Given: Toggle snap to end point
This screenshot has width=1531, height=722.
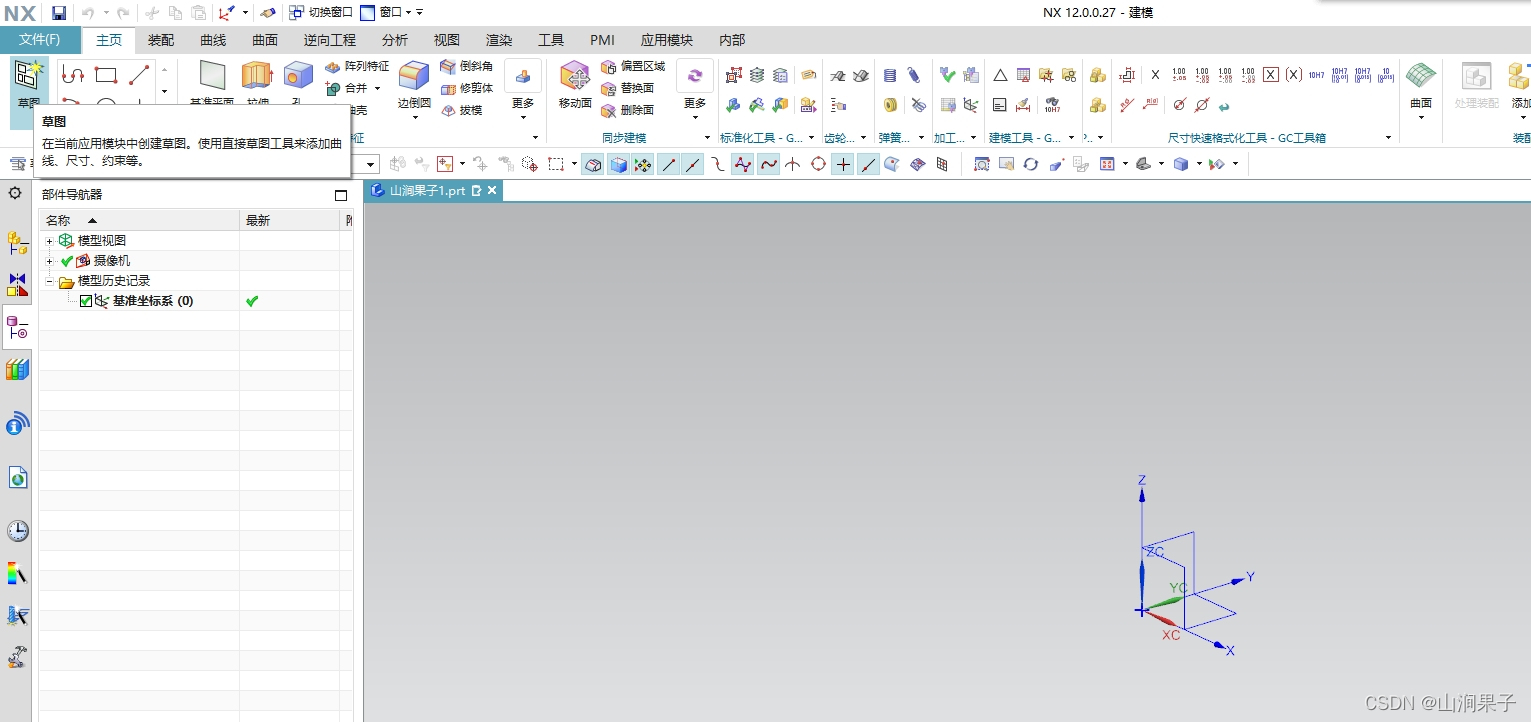Looking at the screenshot, I should point(669,164).
